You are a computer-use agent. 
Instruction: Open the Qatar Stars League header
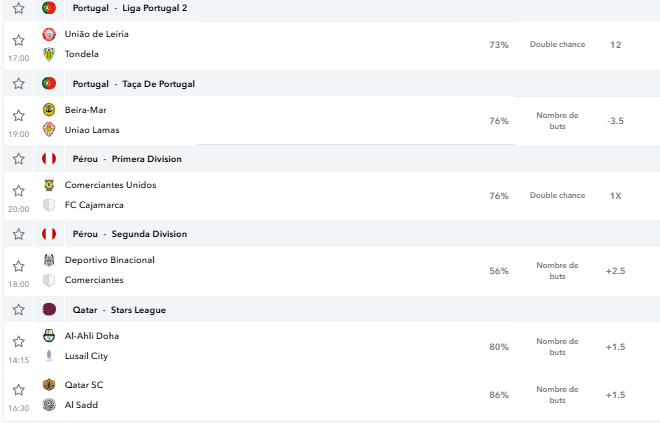coord(119,310)
